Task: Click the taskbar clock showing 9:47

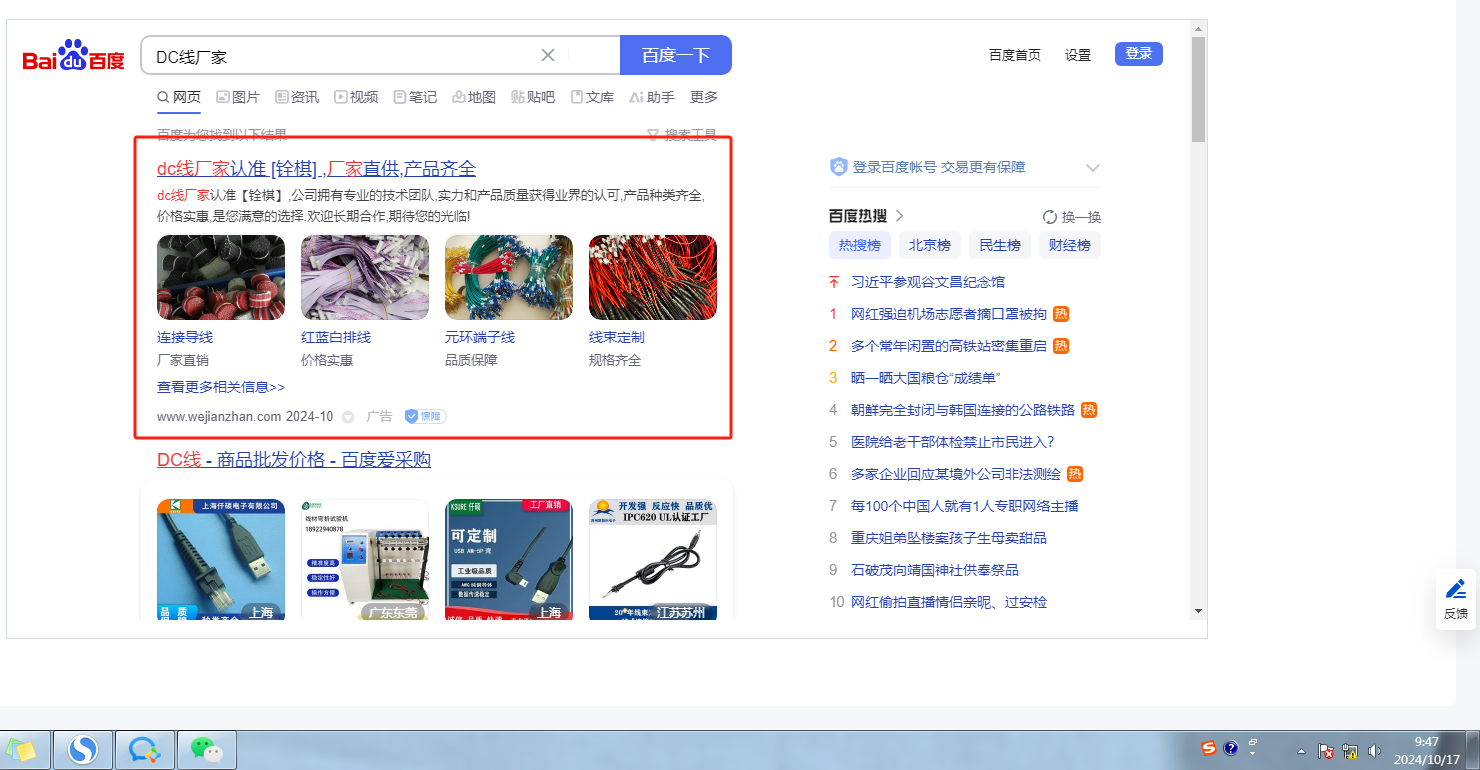Action: (x=1427, y=750)
